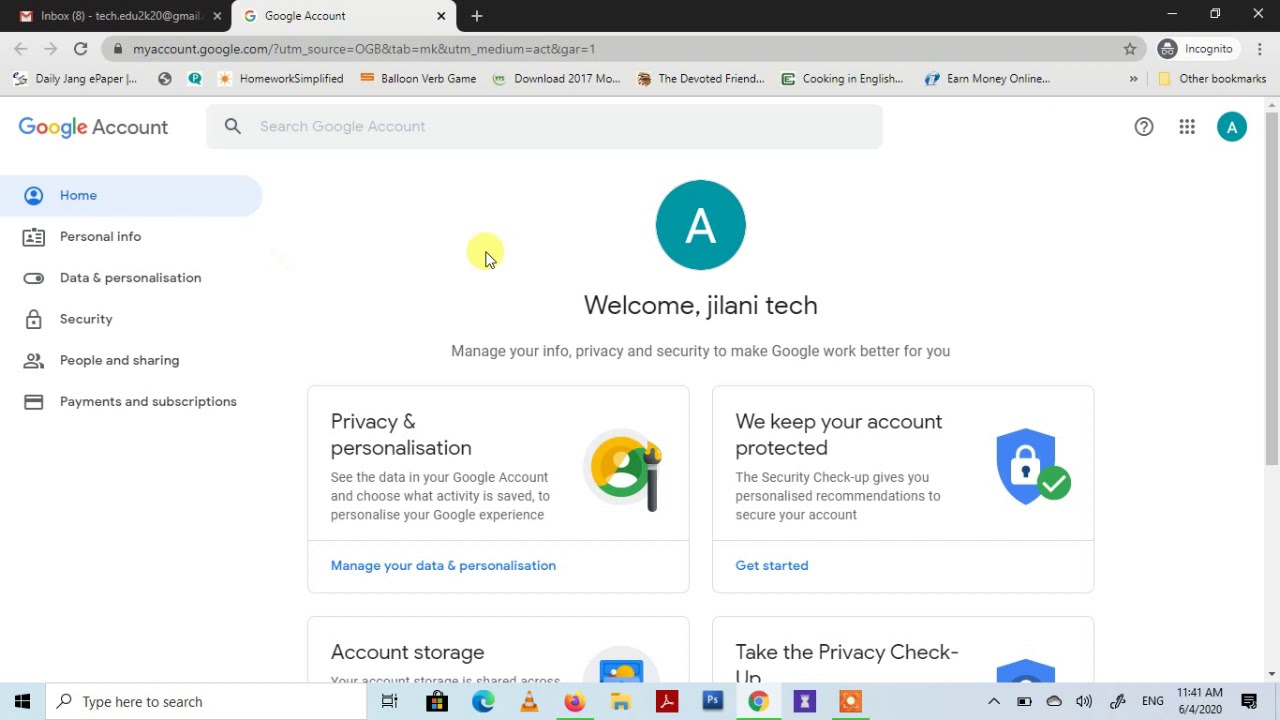Screen dimensions: 1280x720
Task: Open Balloon Verb Game bookmark
Action: click(x=418, y=79)
